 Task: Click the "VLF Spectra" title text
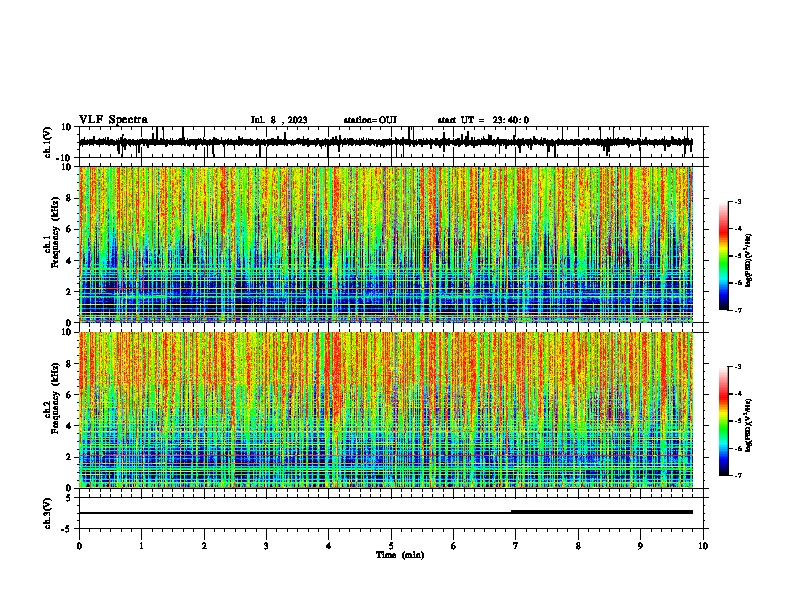tap(113, 120)
